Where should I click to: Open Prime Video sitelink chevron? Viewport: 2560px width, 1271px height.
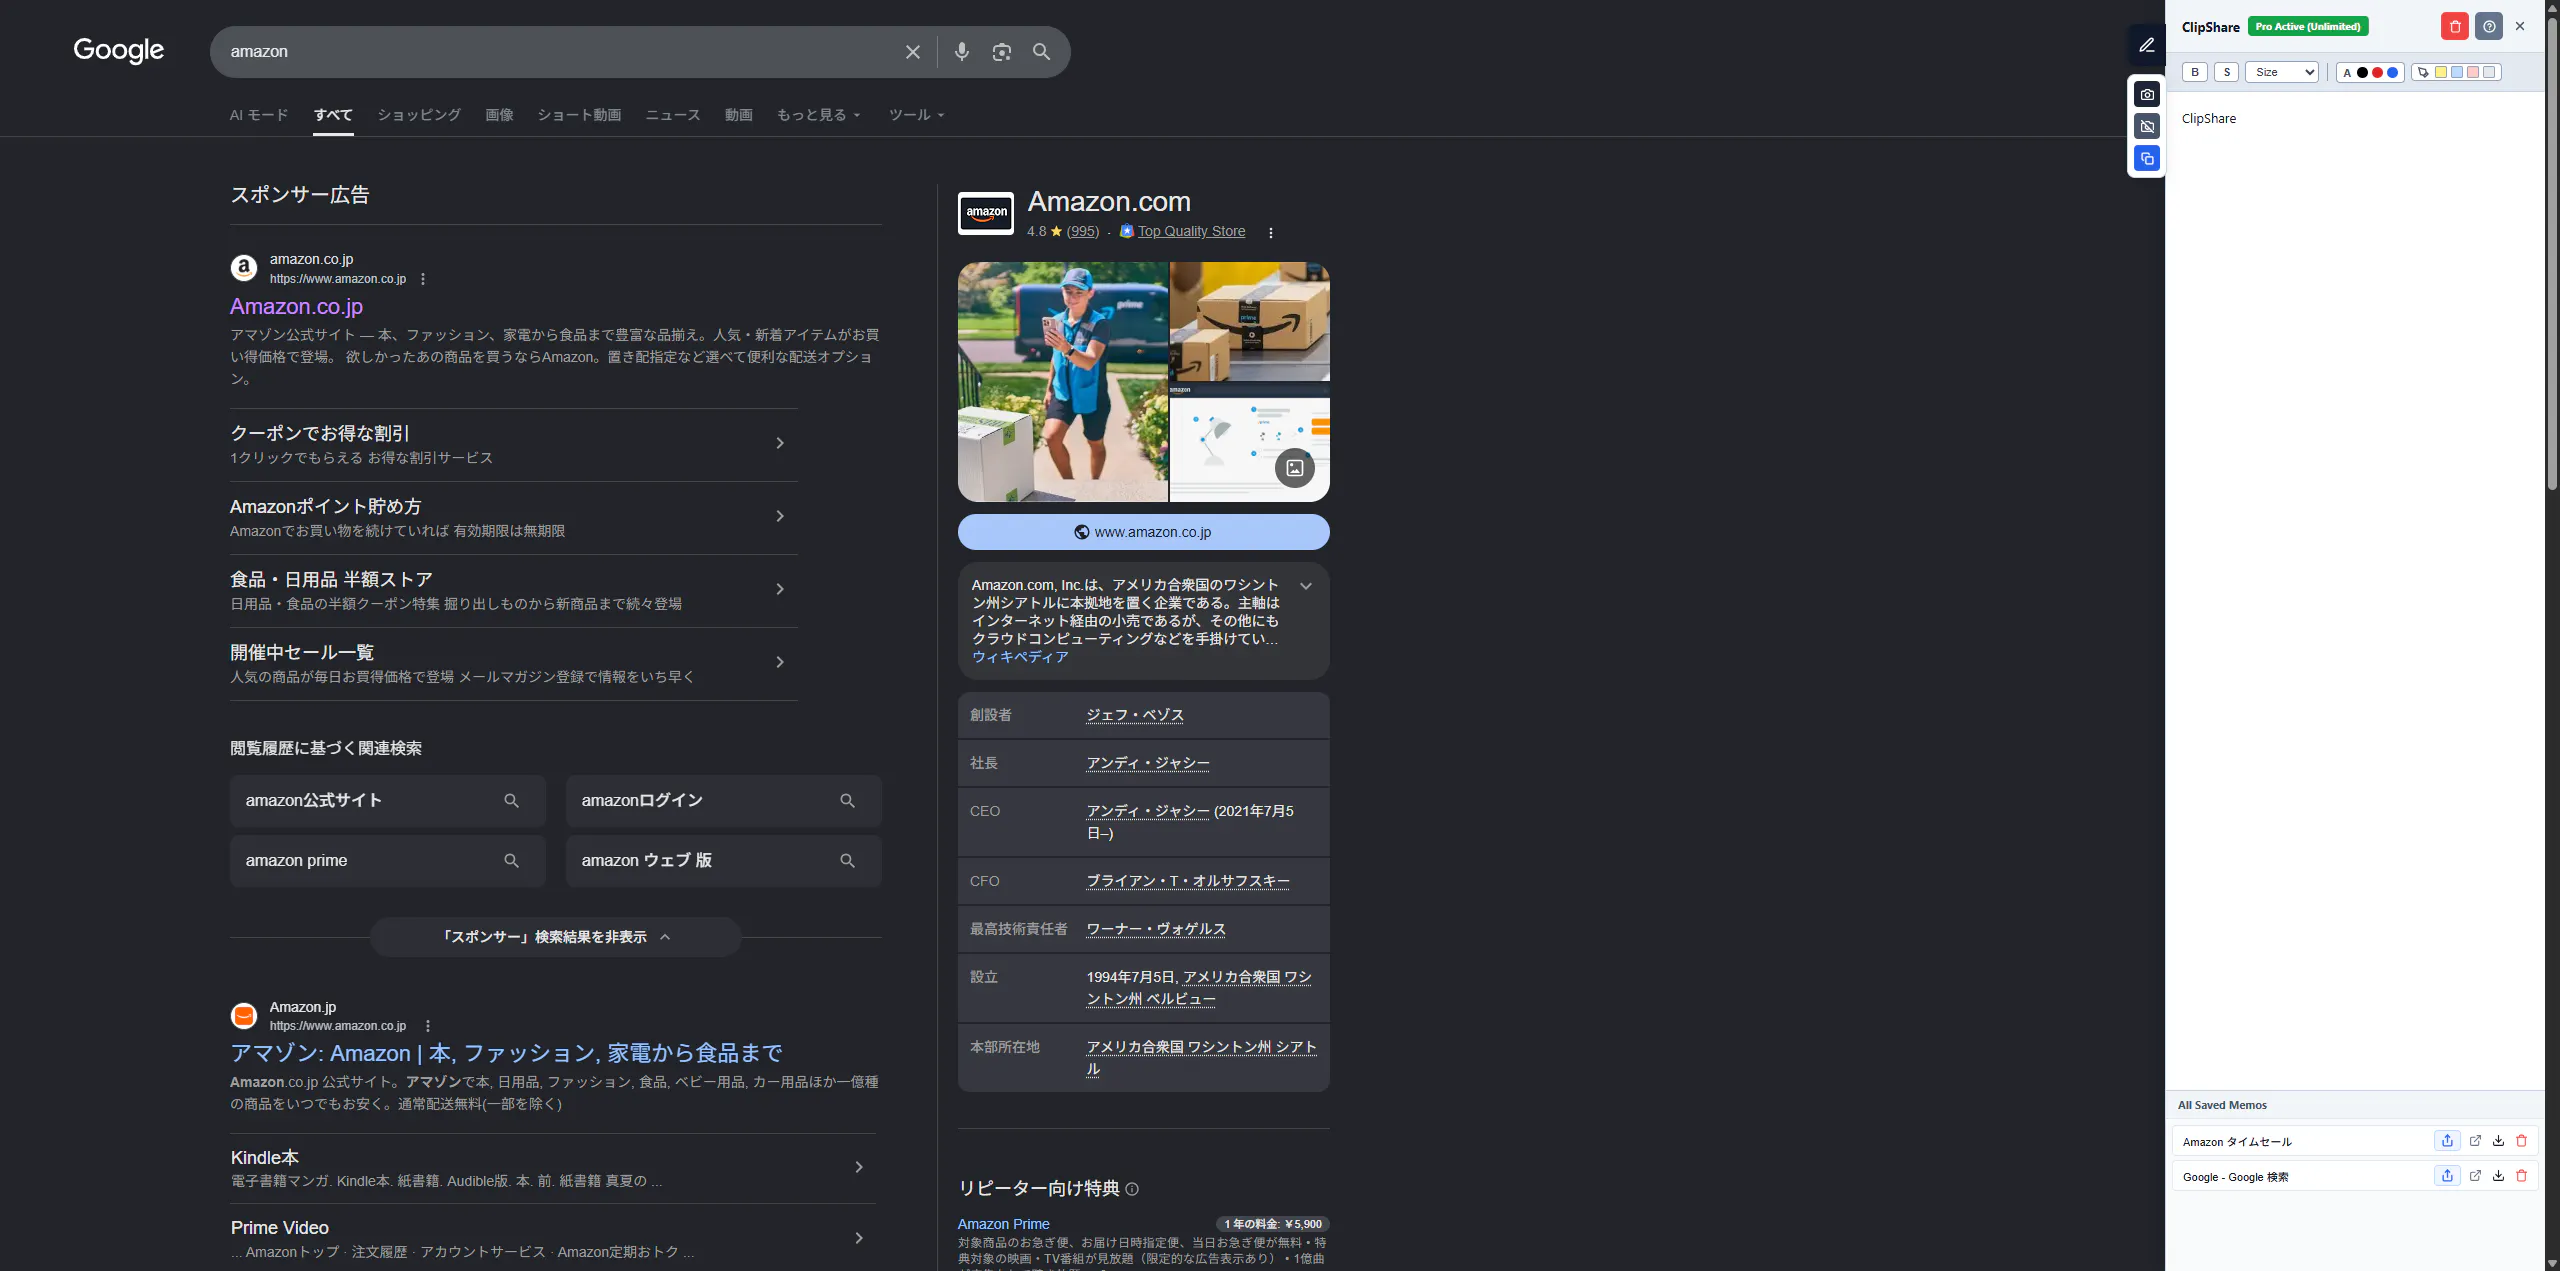(858, 1238)
